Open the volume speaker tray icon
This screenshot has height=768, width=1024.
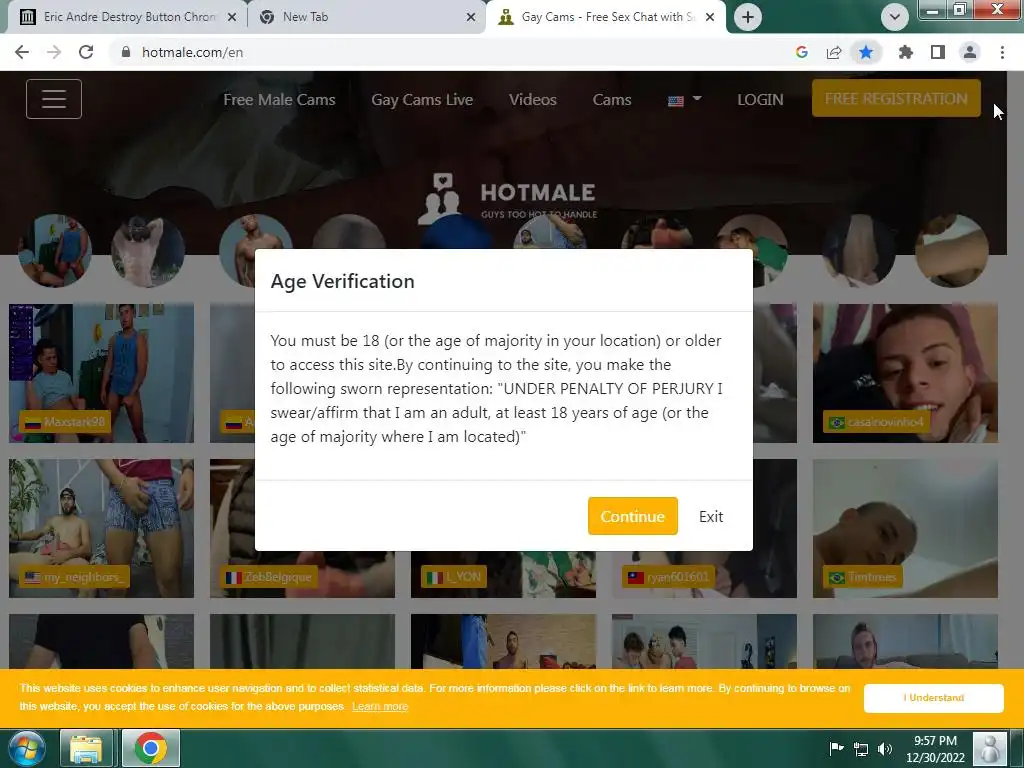(885, 749)
